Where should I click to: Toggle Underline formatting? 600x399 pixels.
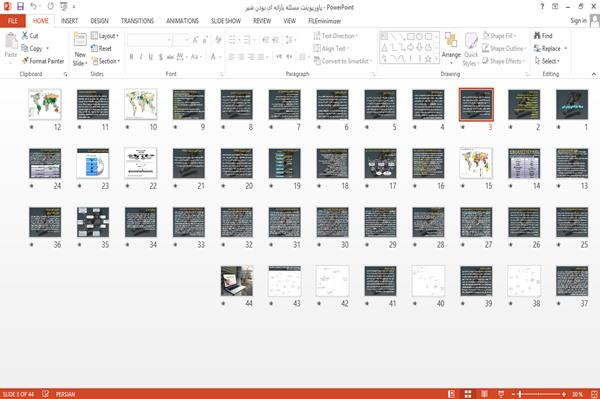(x=151, y=57)
